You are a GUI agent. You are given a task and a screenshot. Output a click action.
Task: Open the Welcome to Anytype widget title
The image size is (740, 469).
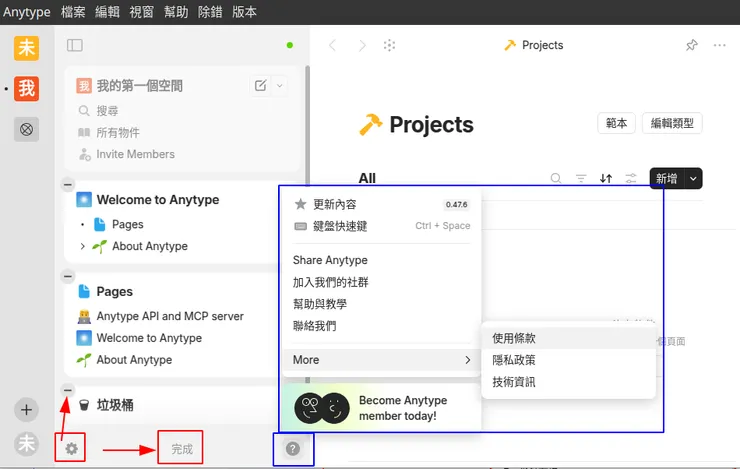click(158, 200)
